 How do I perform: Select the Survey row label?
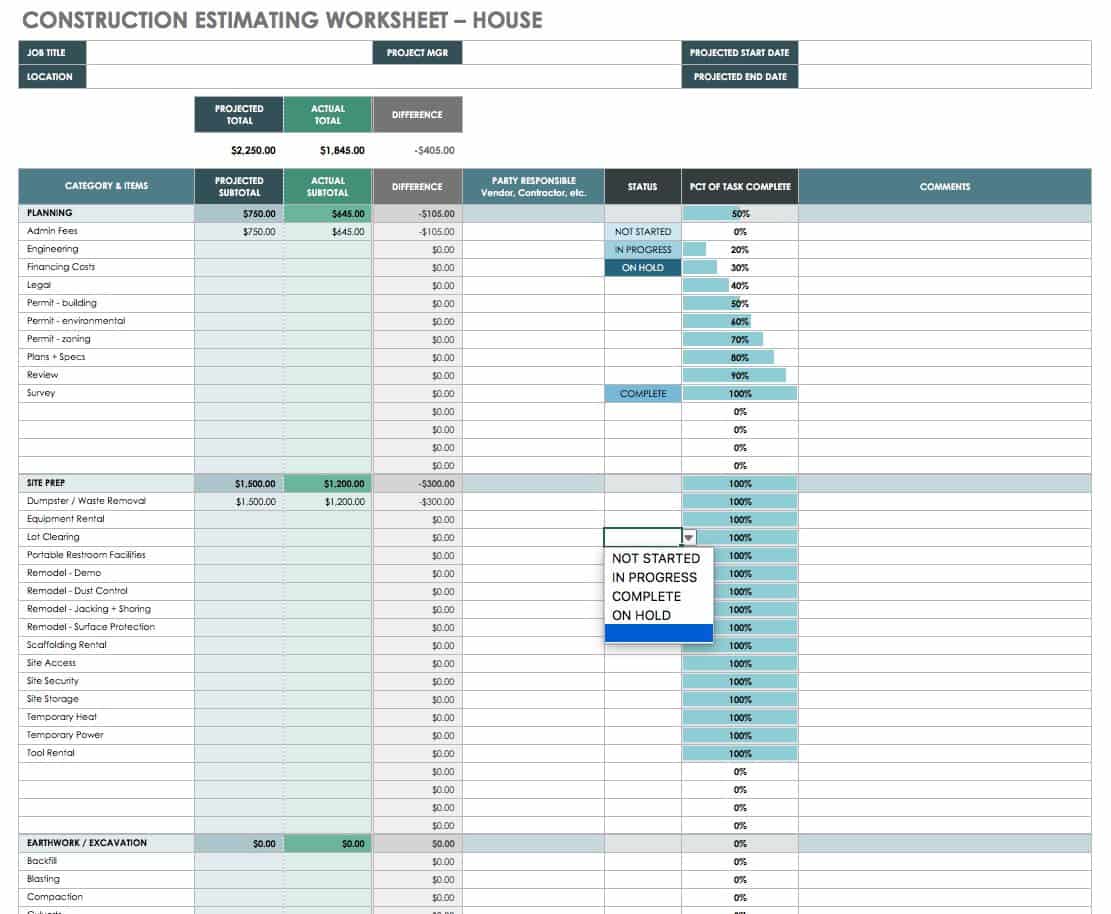pos(40,393)
